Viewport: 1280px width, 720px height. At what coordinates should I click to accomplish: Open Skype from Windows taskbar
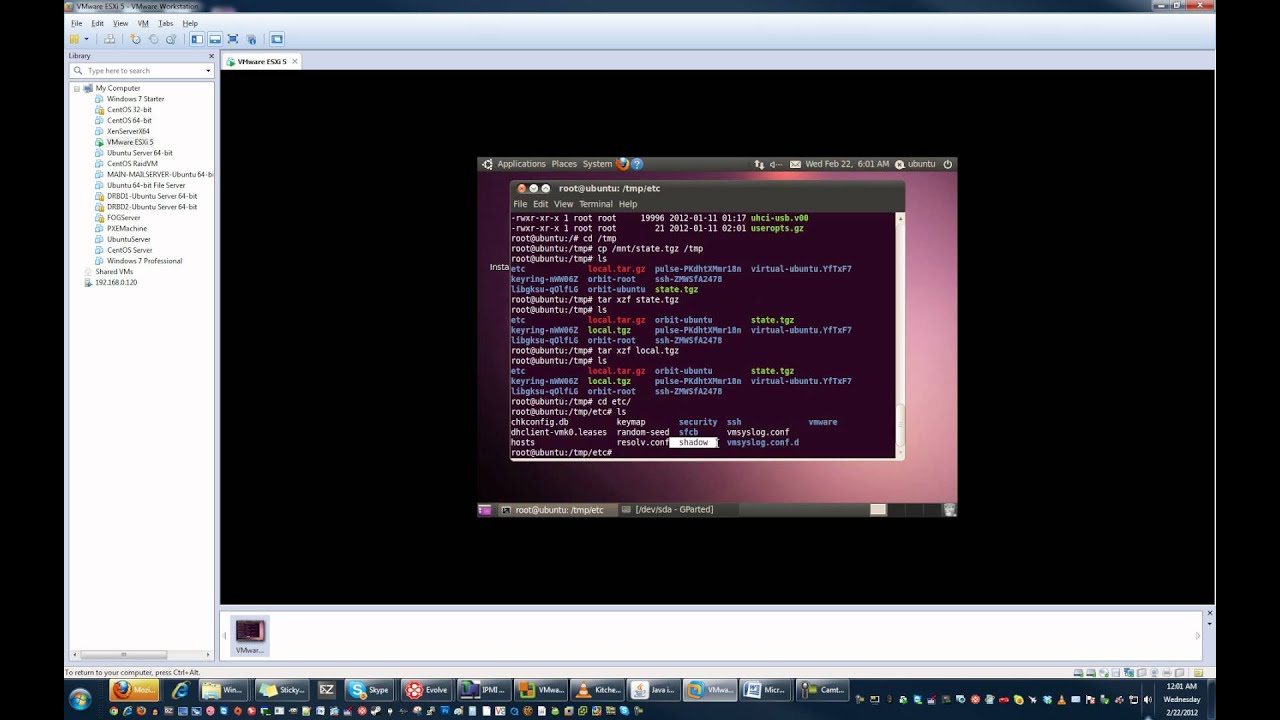point(370,690)
